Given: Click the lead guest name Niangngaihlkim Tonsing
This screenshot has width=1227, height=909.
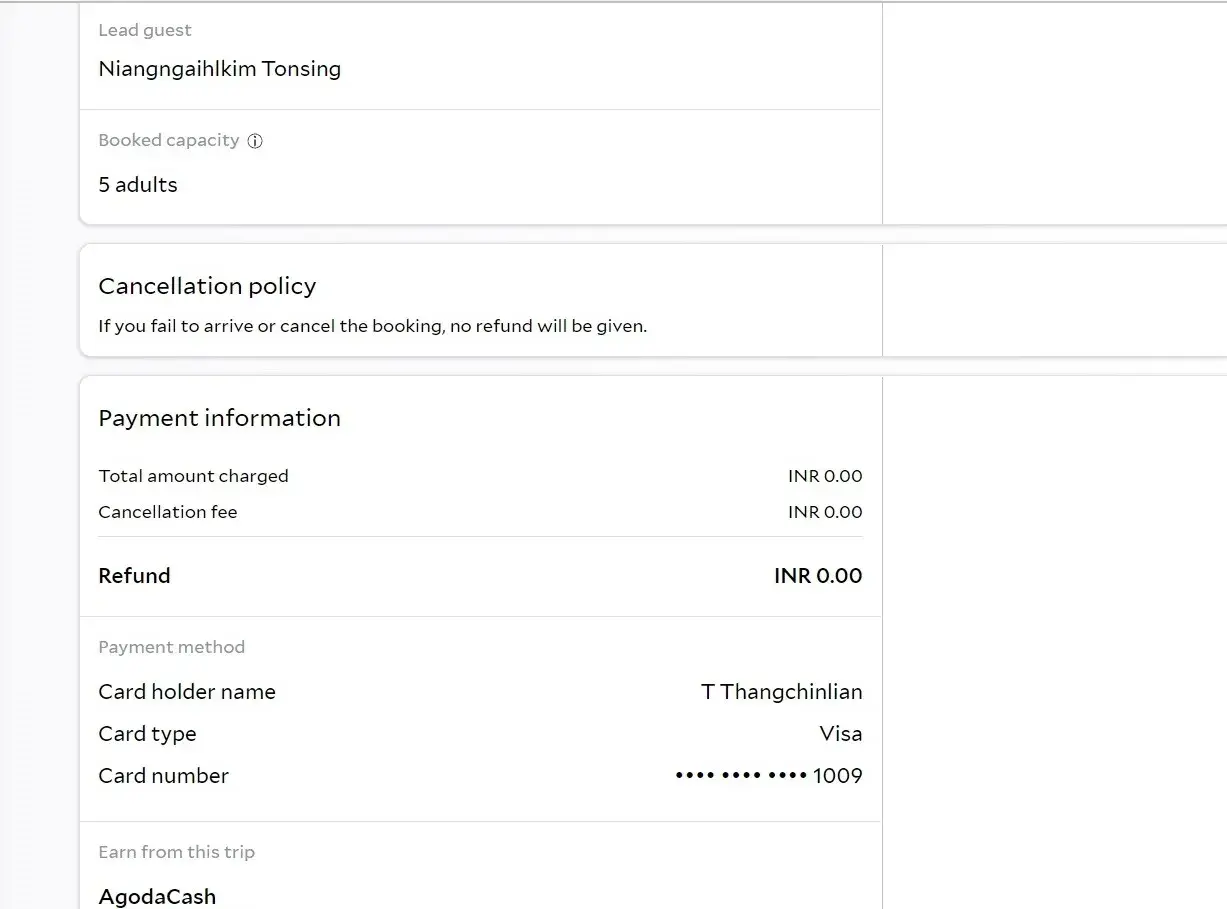Looking at the screenshot, I should (x=219, y=69).
